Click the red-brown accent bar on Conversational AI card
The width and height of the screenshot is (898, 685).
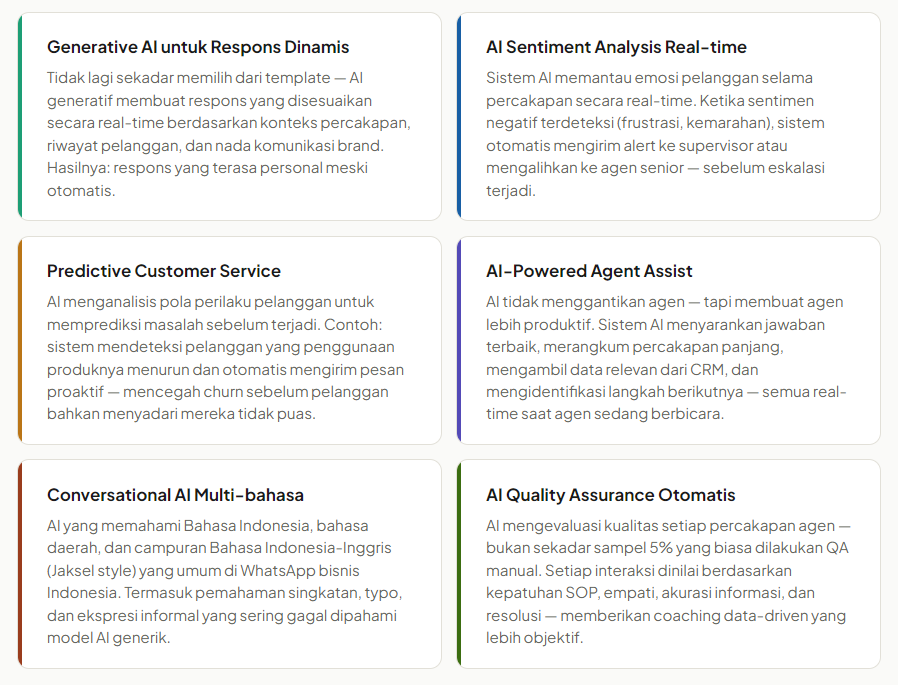tap(20, 564)
